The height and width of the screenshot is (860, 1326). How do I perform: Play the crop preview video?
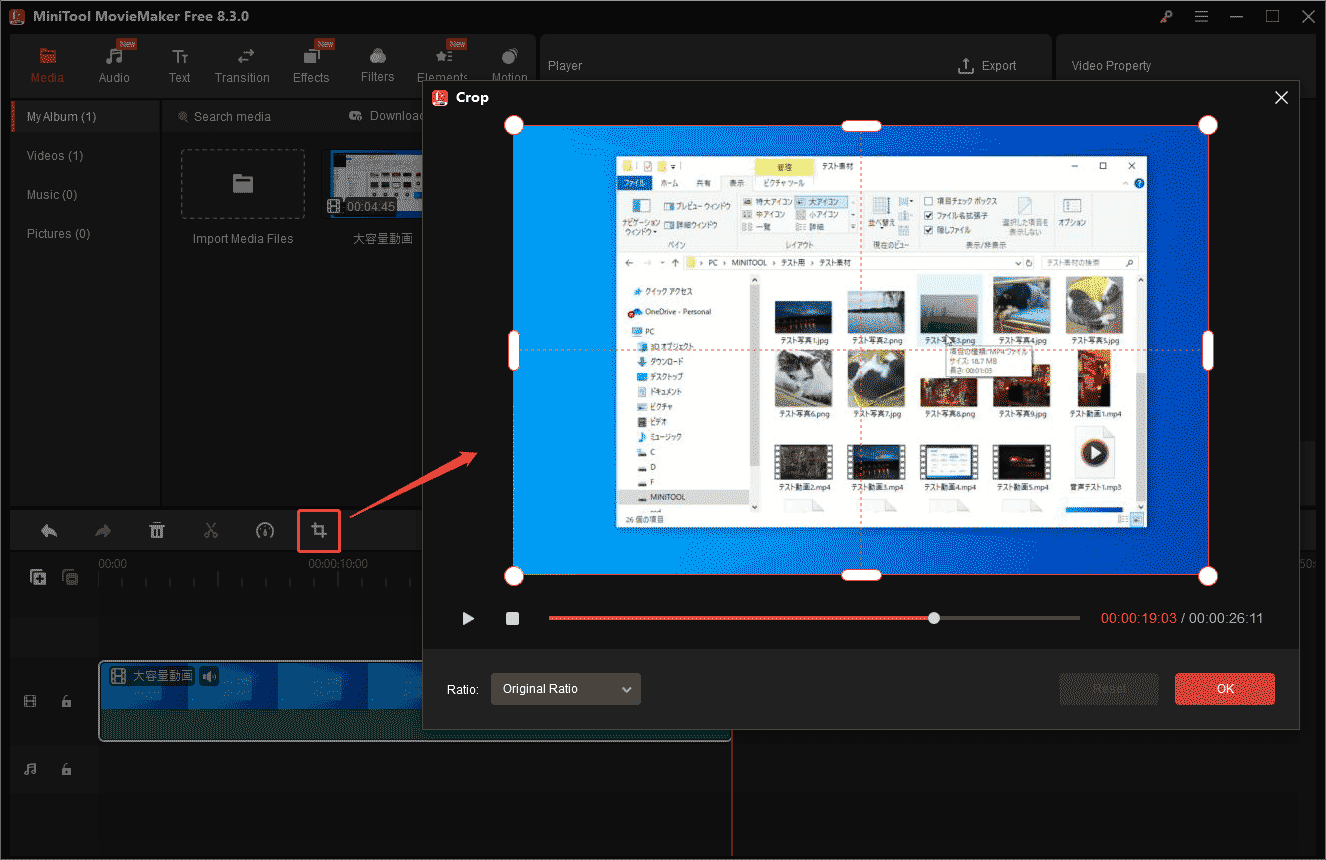click(x=468, y=619)
